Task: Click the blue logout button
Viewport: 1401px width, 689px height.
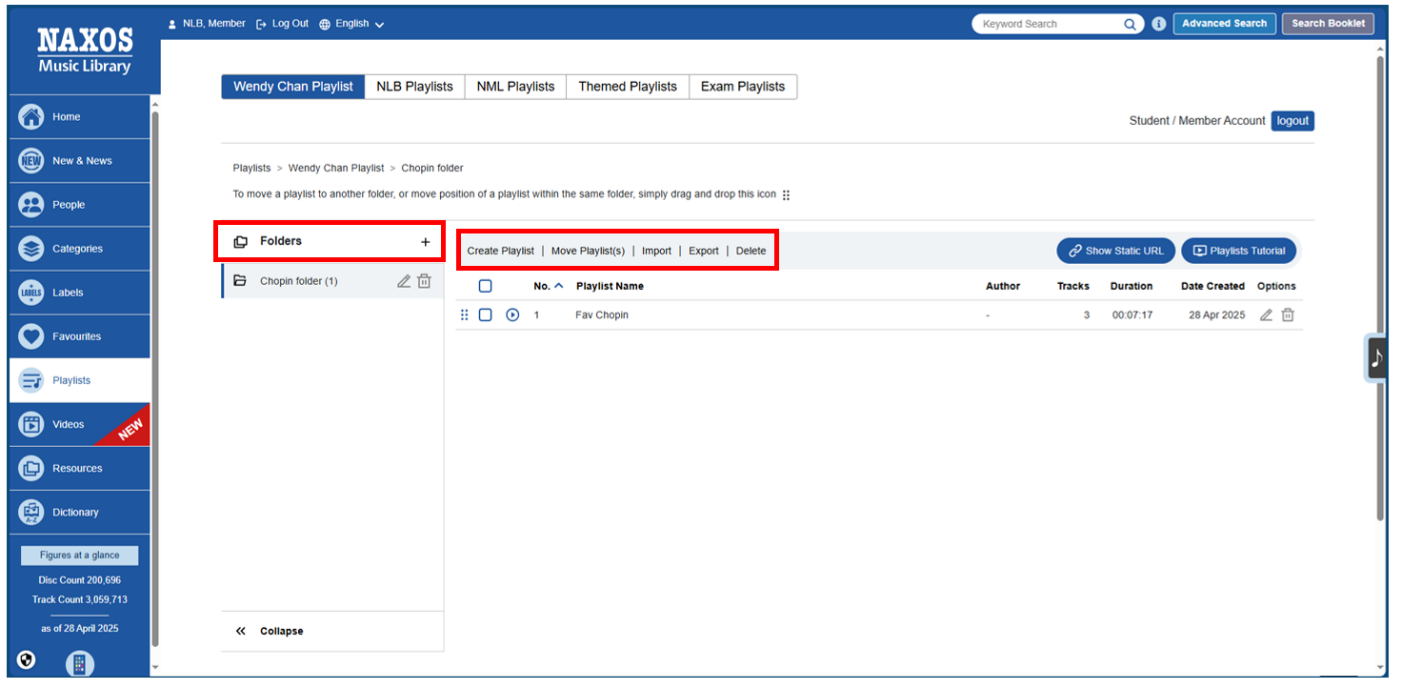Action: click(x=1292, y=121)
